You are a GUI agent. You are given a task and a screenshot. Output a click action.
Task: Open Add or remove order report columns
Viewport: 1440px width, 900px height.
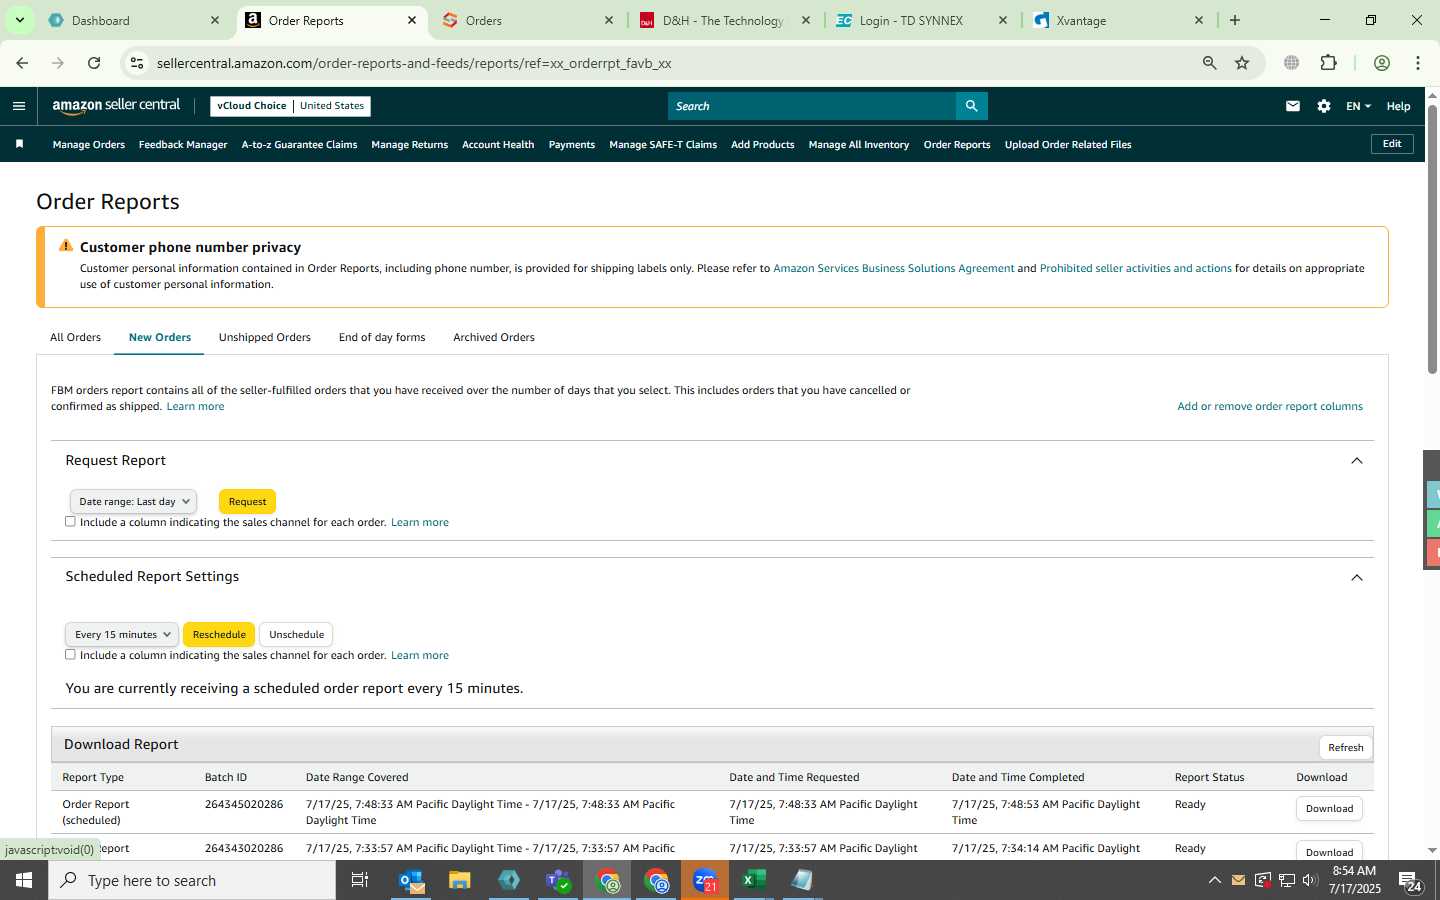pyautogui.click(x=1270, y=406)
